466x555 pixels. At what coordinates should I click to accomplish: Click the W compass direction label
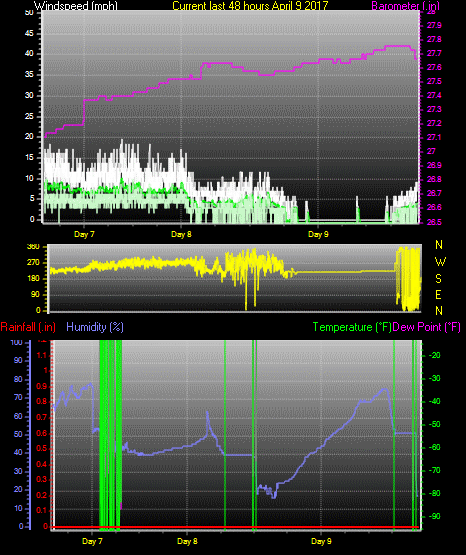440,262
